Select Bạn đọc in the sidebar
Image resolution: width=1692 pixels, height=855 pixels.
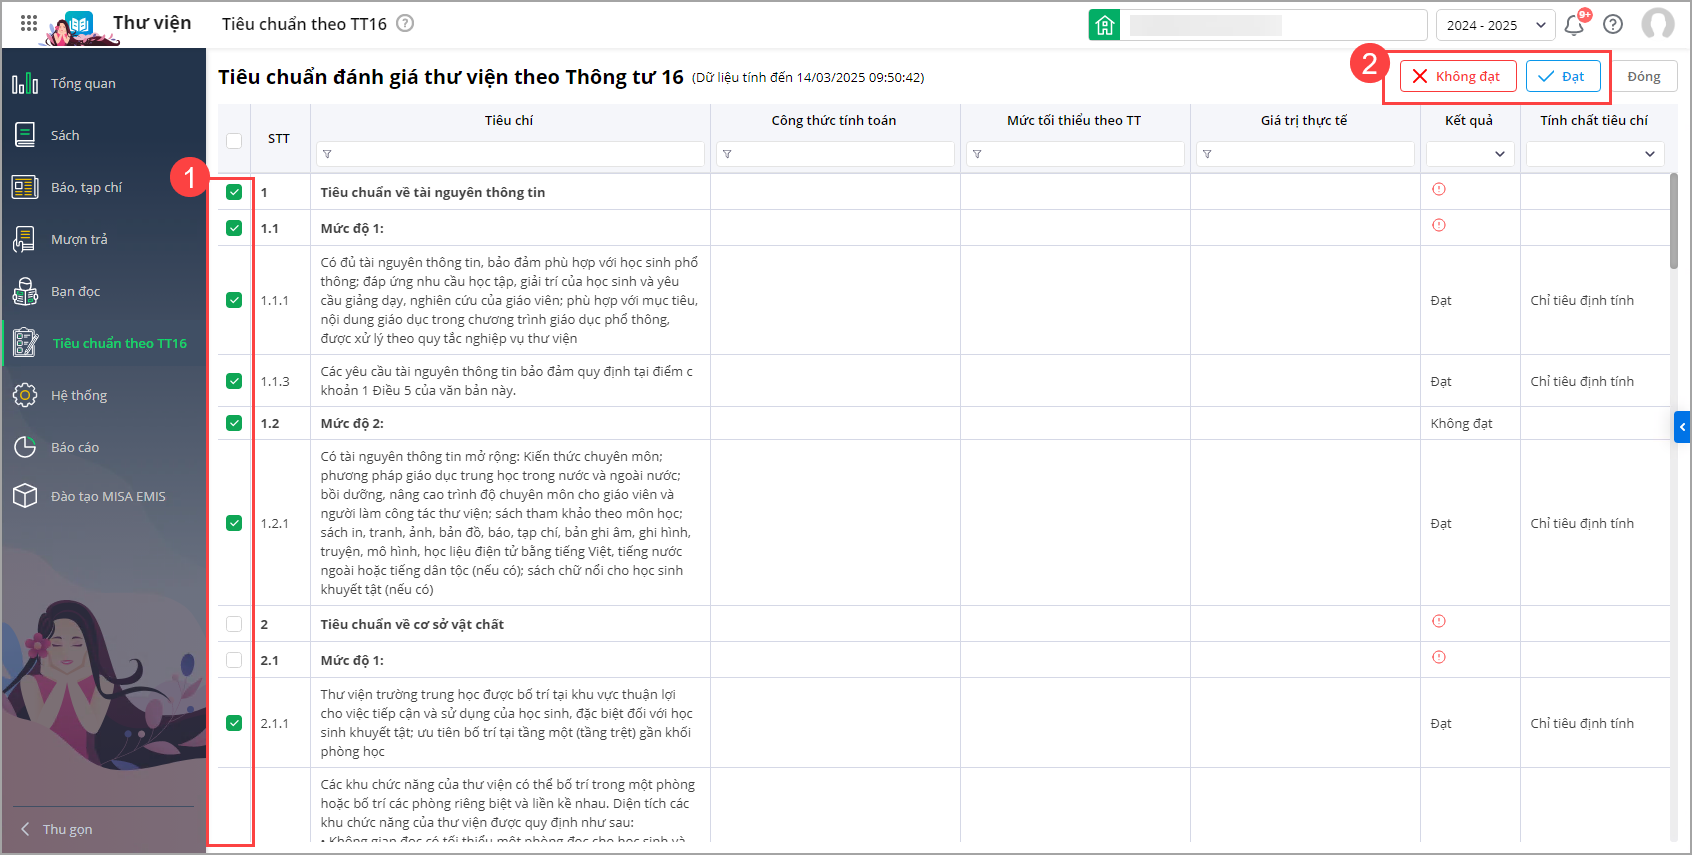click(x=76, y=291)
